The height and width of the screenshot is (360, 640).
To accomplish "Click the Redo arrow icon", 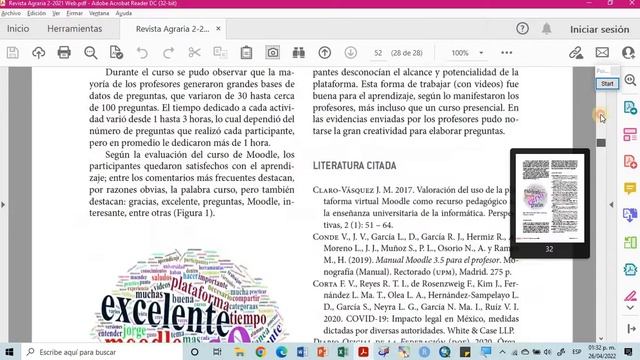I will (168, 53).
